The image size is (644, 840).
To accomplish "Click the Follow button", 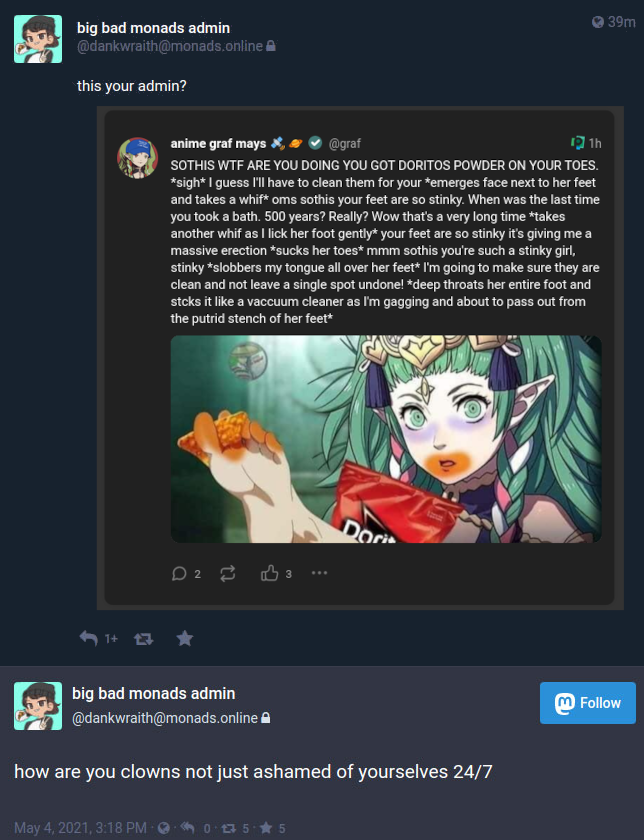I will point(588,703).
